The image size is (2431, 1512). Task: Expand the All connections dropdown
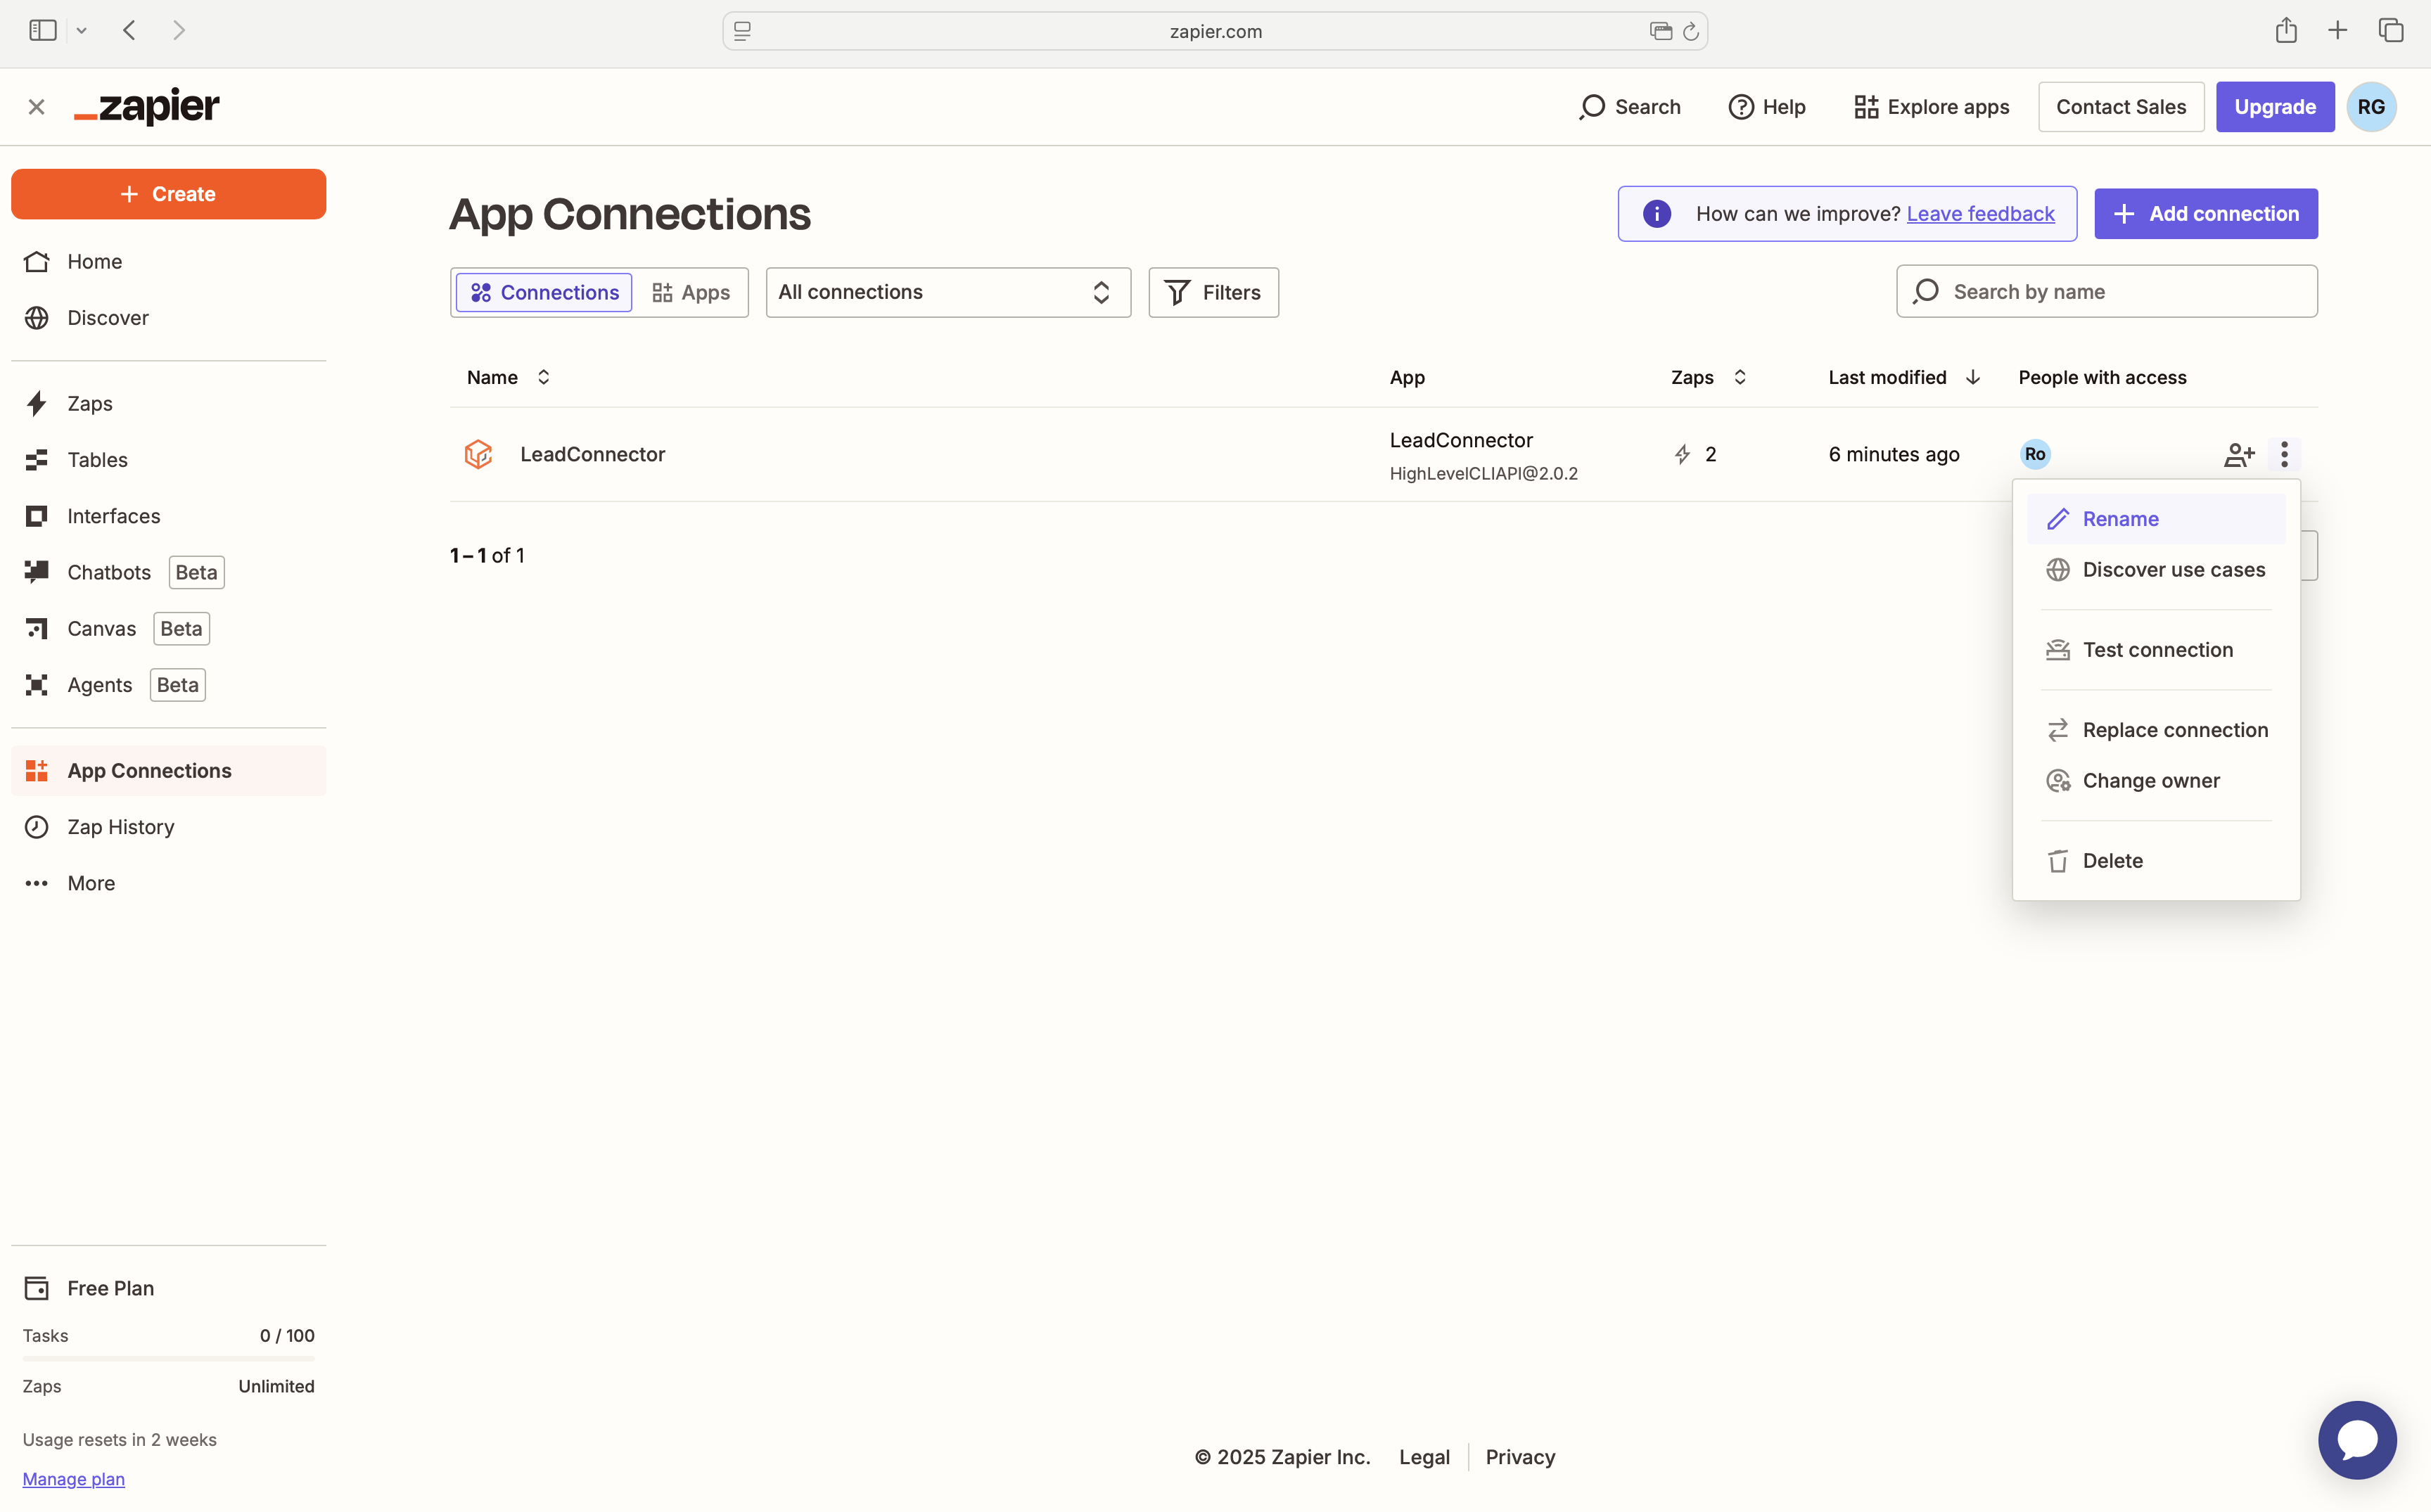[x=947, y=292]
